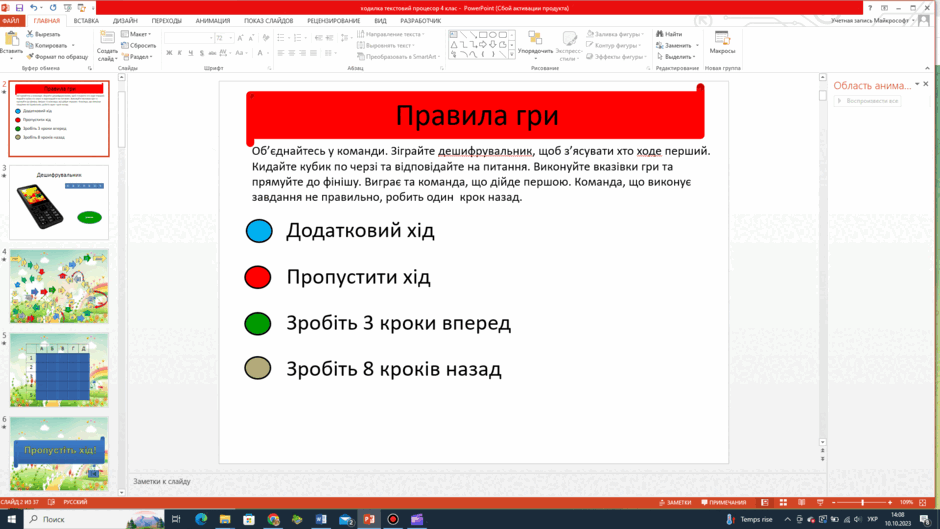
Task: Toggle Italic (К) formatting
Action: pyautogui.click(x=180, y=53)
